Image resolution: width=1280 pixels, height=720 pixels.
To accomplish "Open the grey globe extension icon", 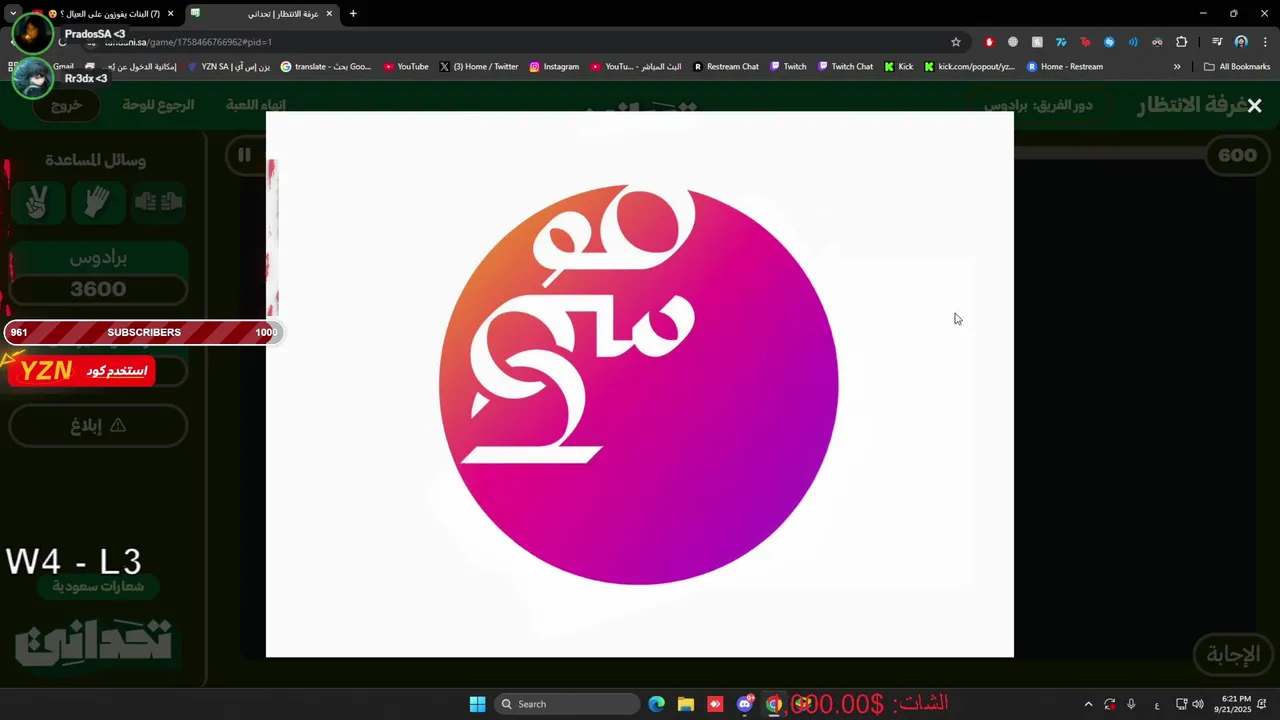I will click(x=1013, y=42).
